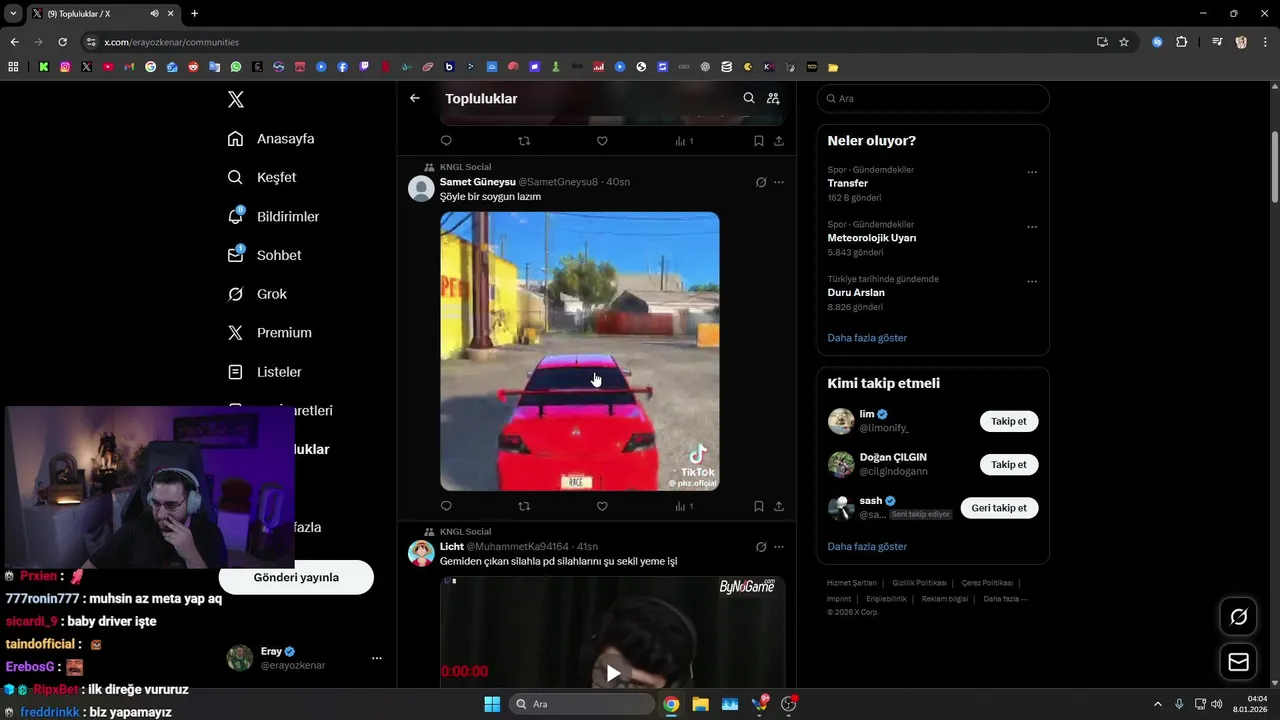This screenshot has height=720, width=1280.
Task: Click the Ara search field on X
Action: click(x=933, y=99)
